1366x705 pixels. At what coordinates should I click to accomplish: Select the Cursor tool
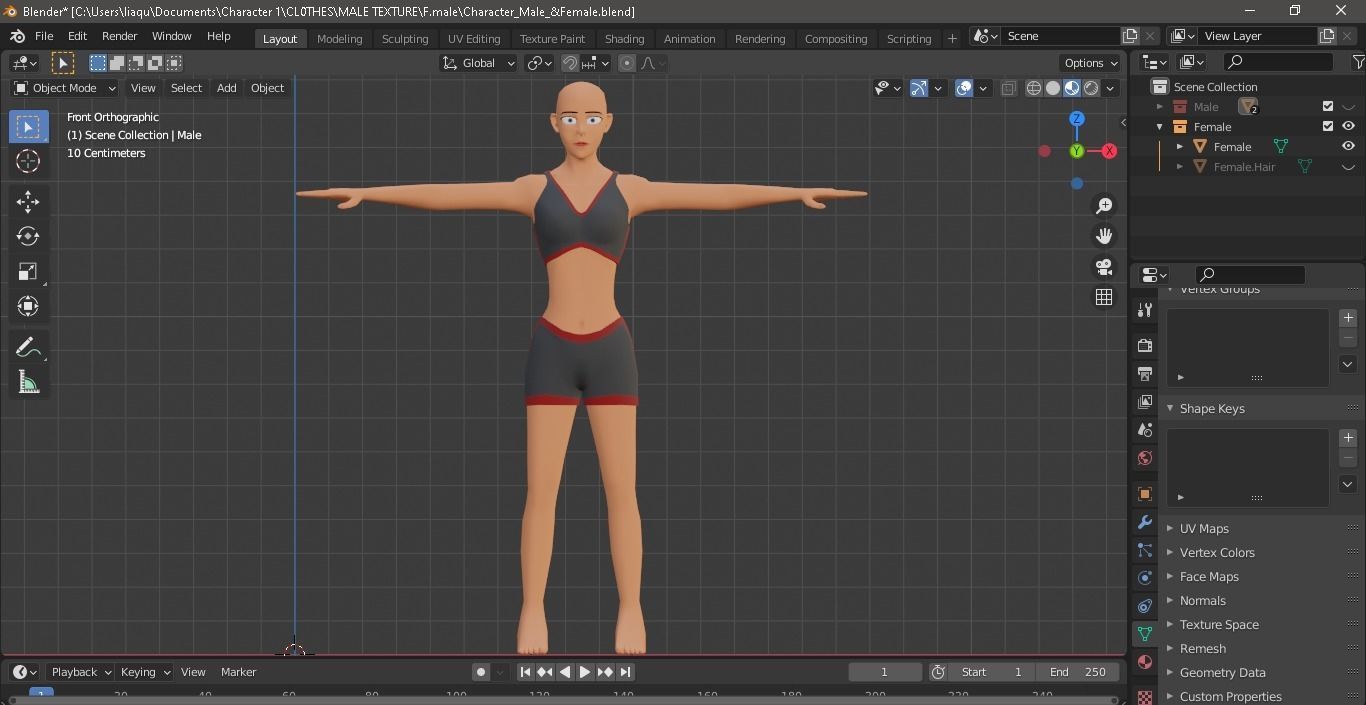pos(28,161)
